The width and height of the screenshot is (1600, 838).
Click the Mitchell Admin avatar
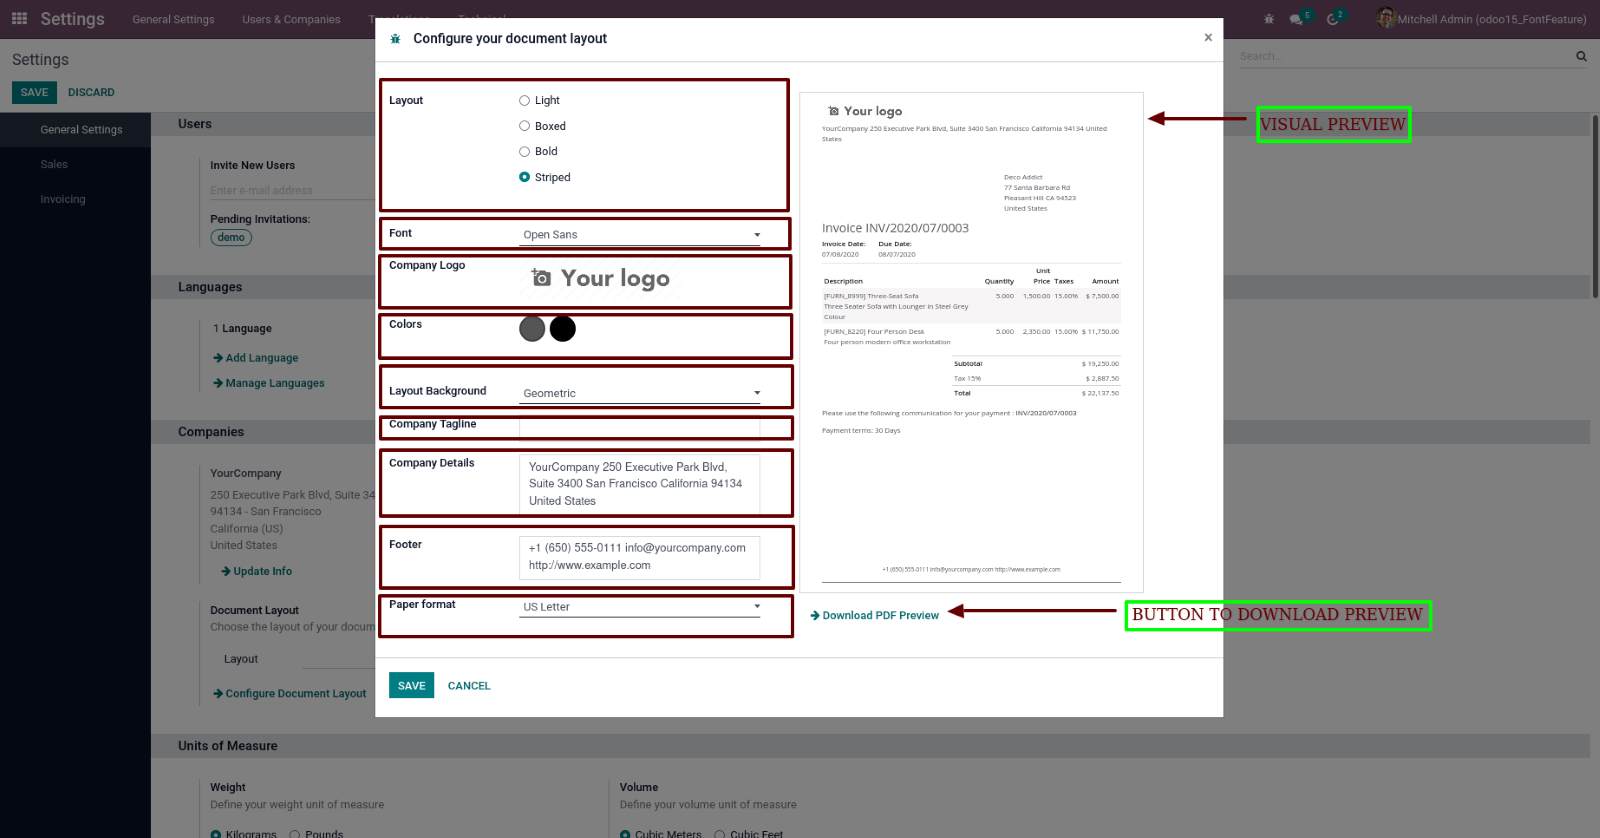[1385, 18]
